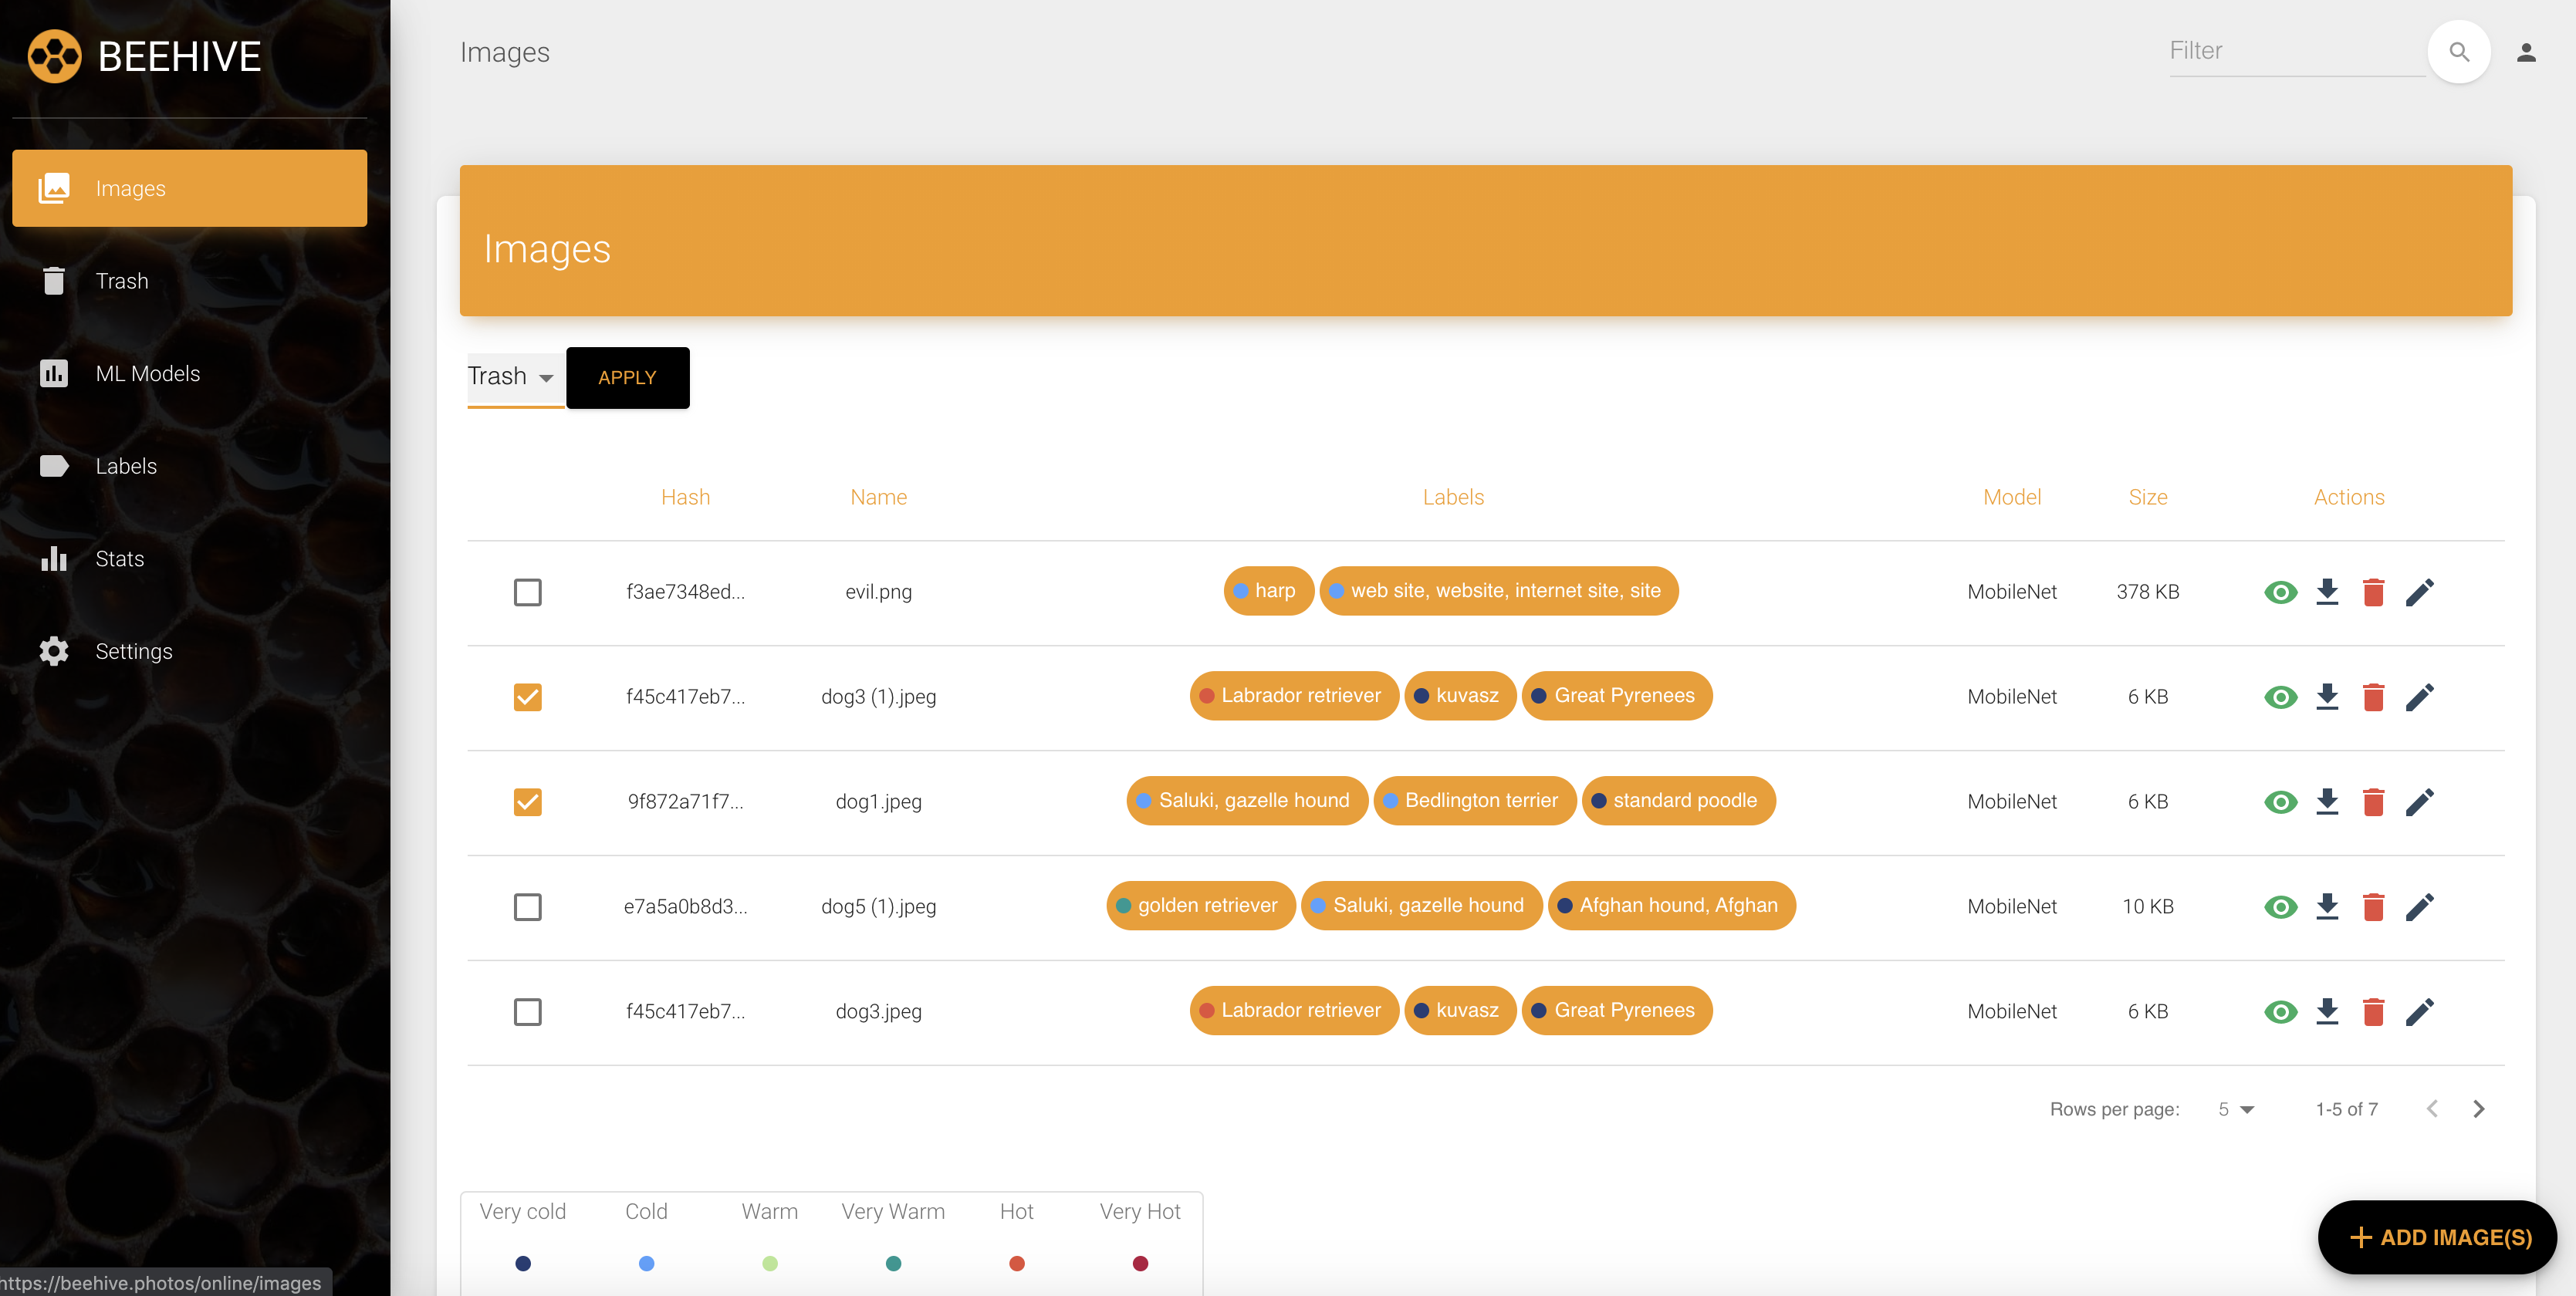Open ML Models in the sidebar
This screenshot has height=1296, width=2576.
pyautogui.click(x=148, y=374)
